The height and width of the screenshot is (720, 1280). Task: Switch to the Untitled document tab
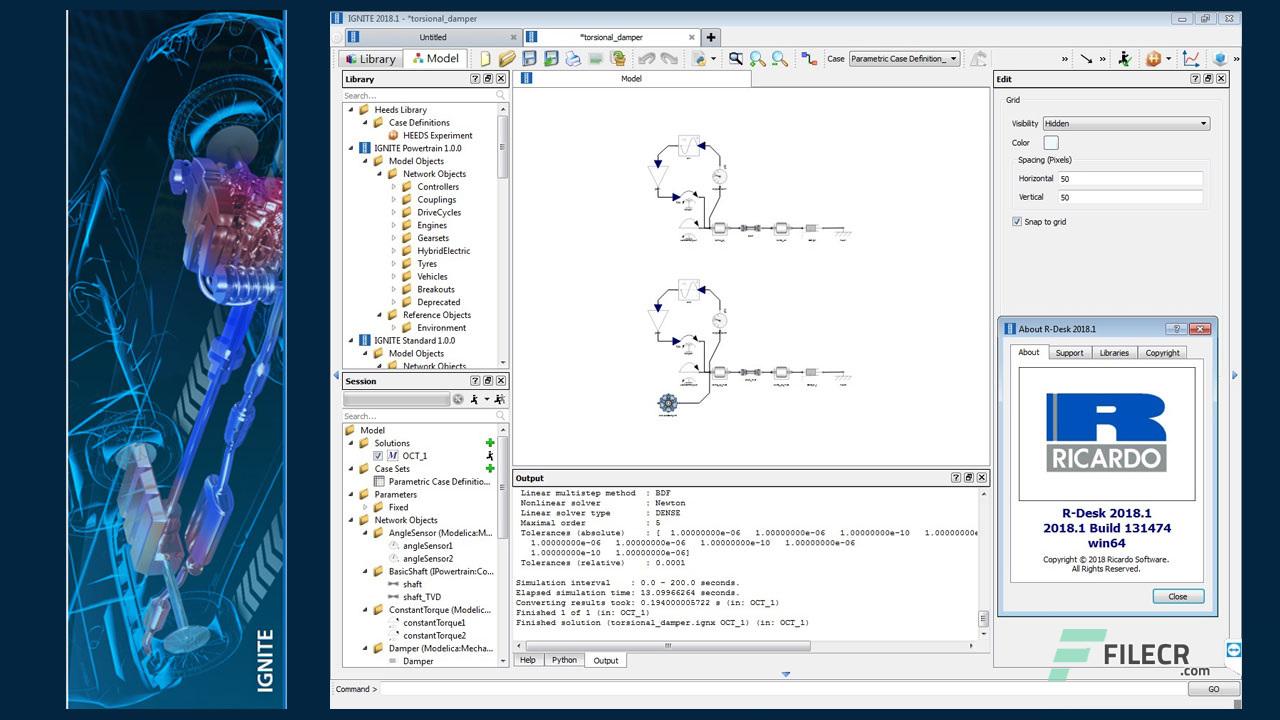coord(433,37)
